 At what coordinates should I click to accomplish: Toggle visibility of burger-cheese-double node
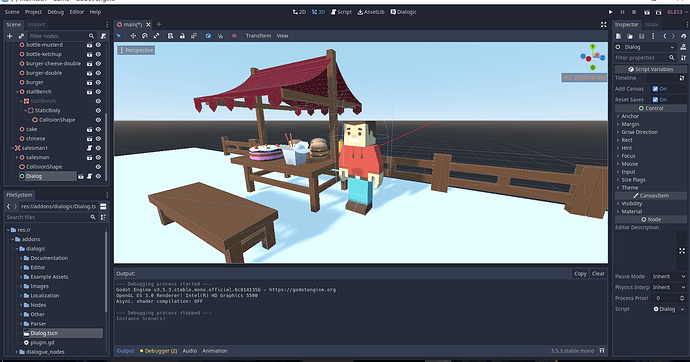pos(98,64)
